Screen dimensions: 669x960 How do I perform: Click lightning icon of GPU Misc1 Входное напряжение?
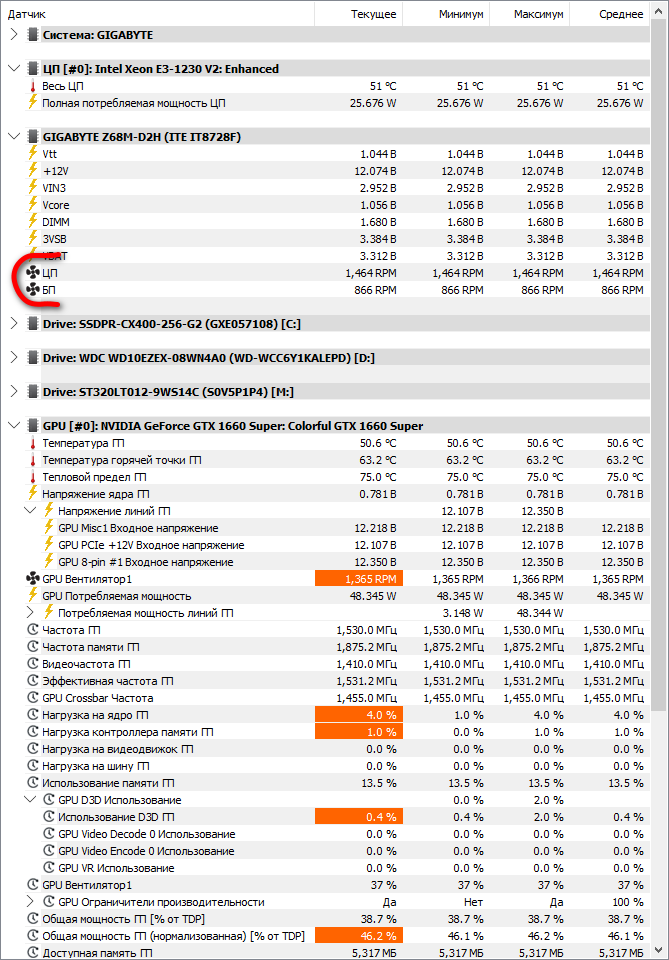click(49, 527)
